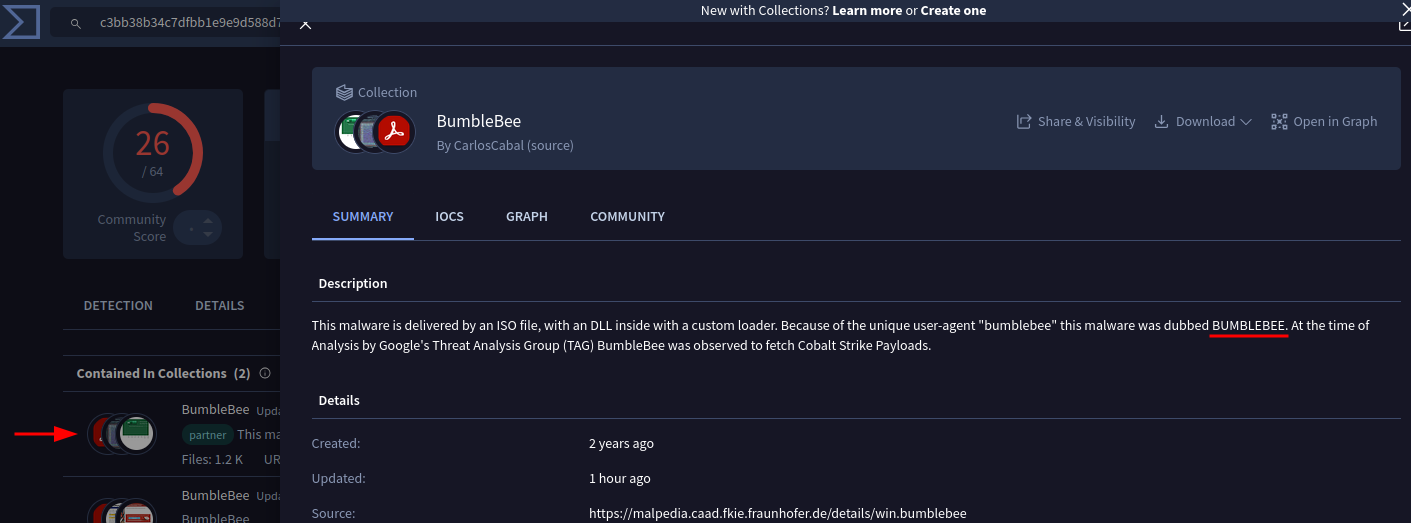Expand the Download dropdown
The height and width of the screenshot is (523, 1411).
[x=1203, y=121]
